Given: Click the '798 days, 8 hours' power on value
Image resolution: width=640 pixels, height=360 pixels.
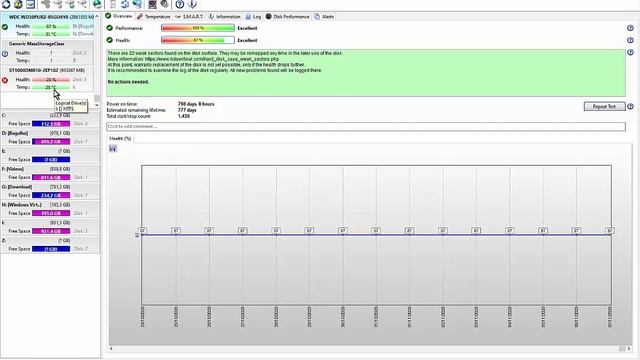Looking at the screenshot, I should coord(196,104).
